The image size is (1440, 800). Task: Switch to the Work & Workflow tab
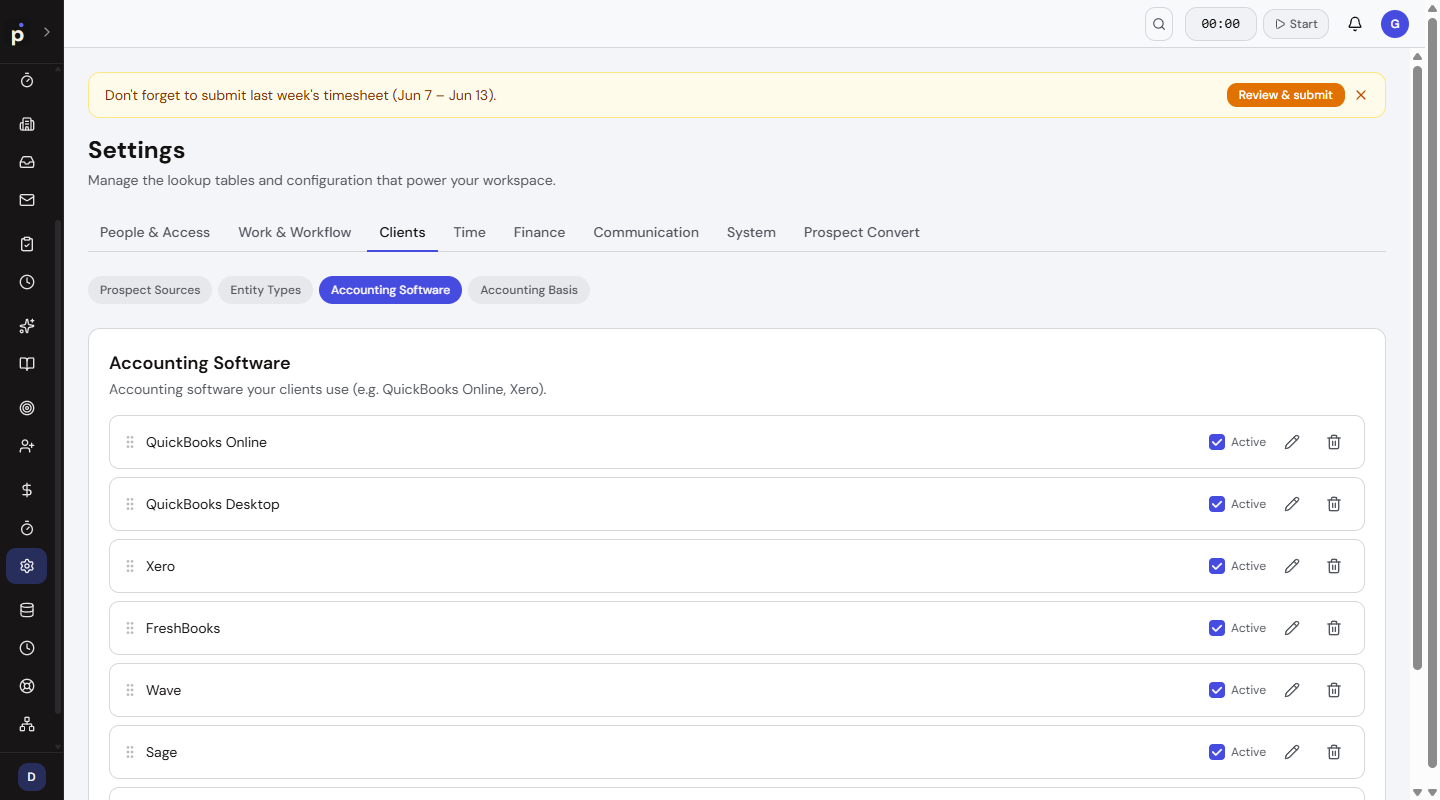pos(295,232)
